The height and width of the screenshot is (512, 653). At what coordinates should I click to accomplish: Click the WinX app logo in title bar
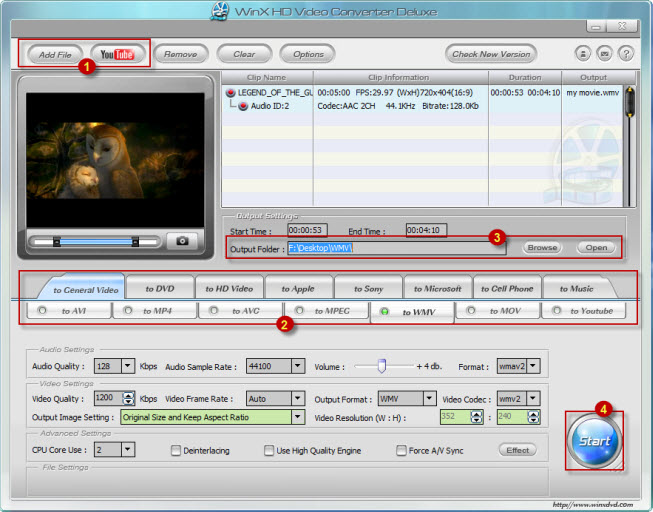(220, 11)
